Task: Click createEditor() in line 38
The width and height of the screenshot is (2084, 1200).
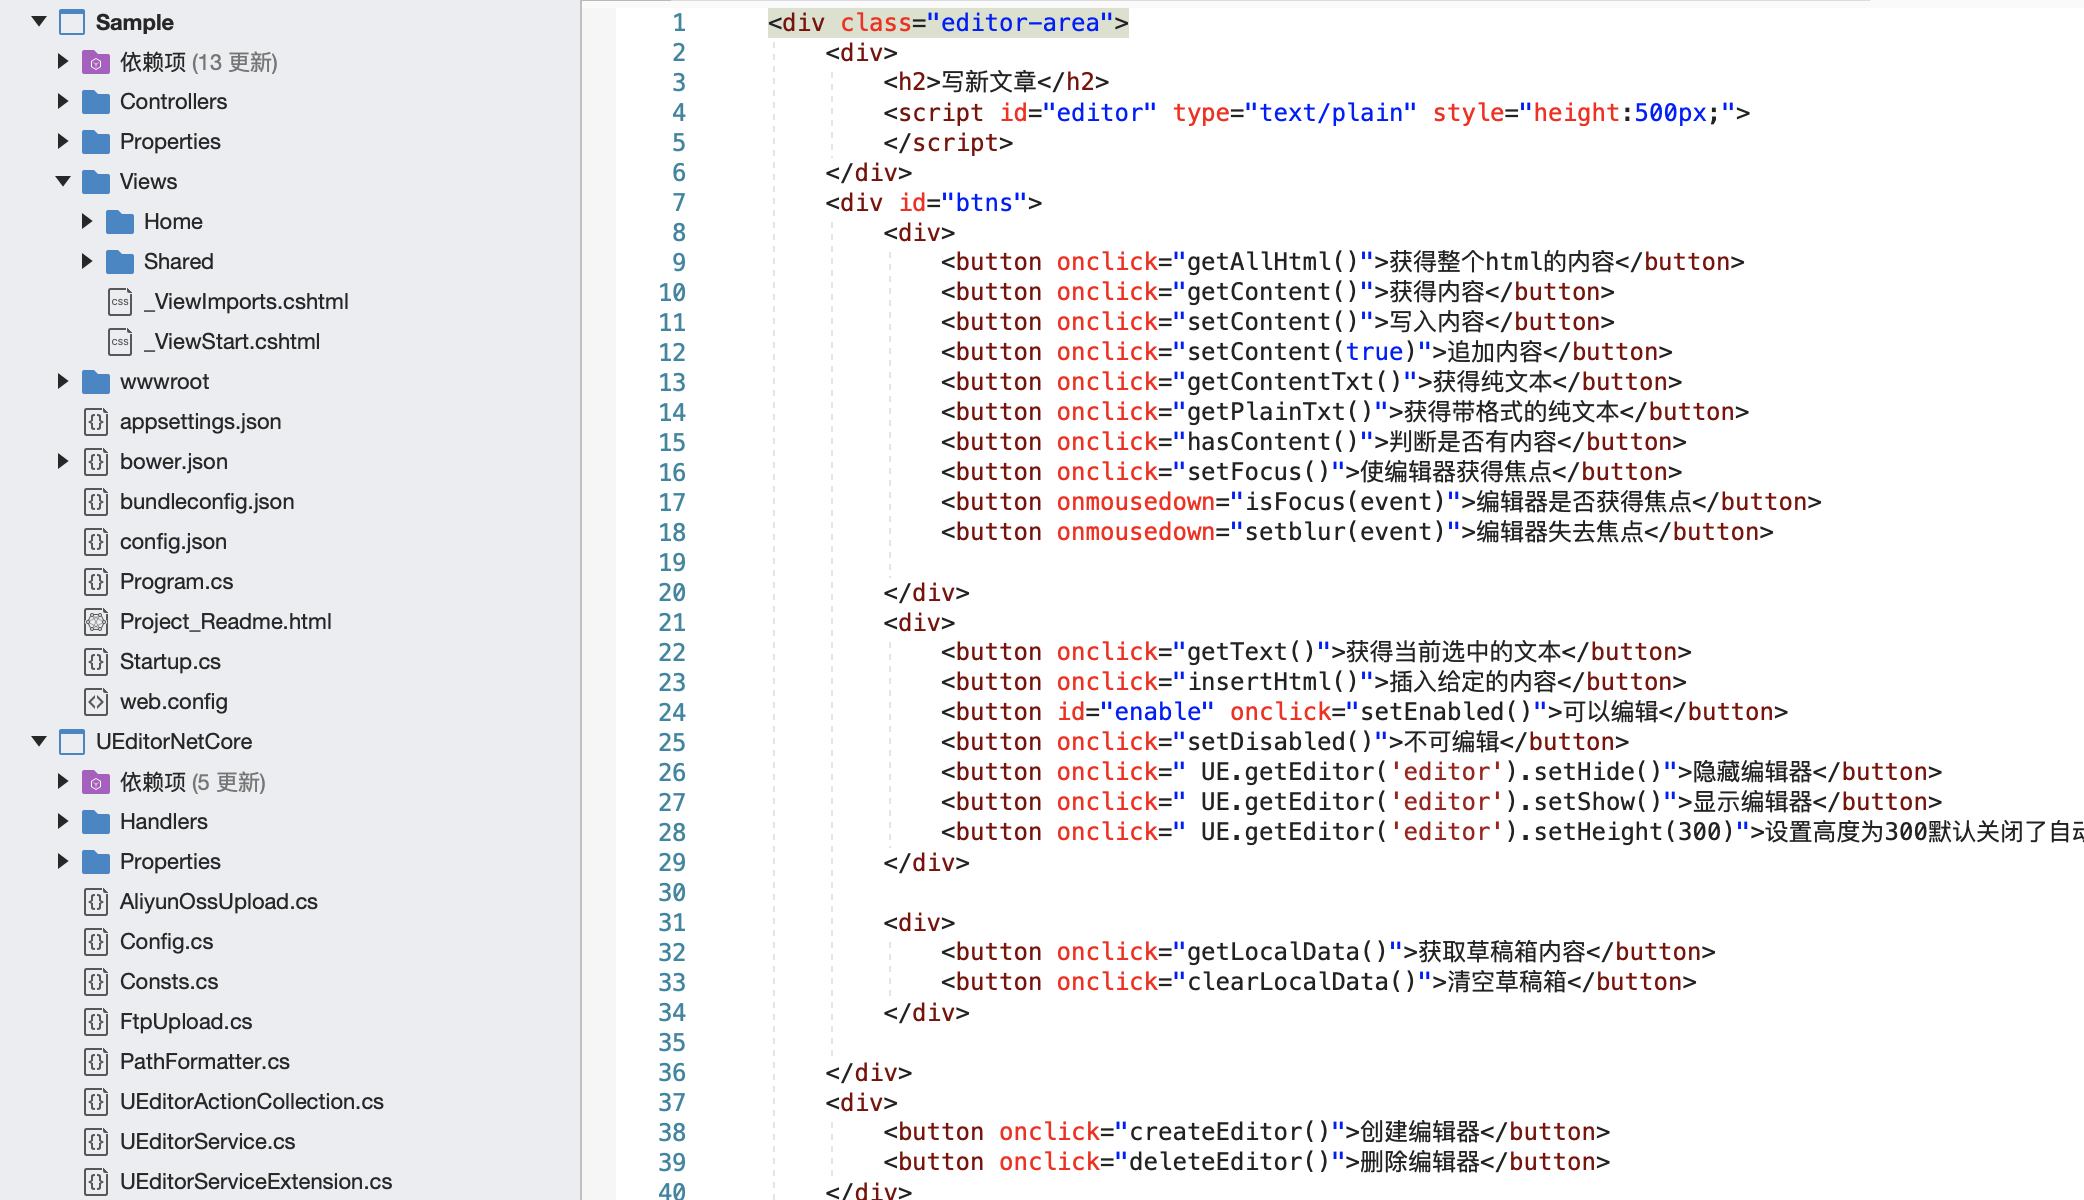Action: (1230, 1132)
